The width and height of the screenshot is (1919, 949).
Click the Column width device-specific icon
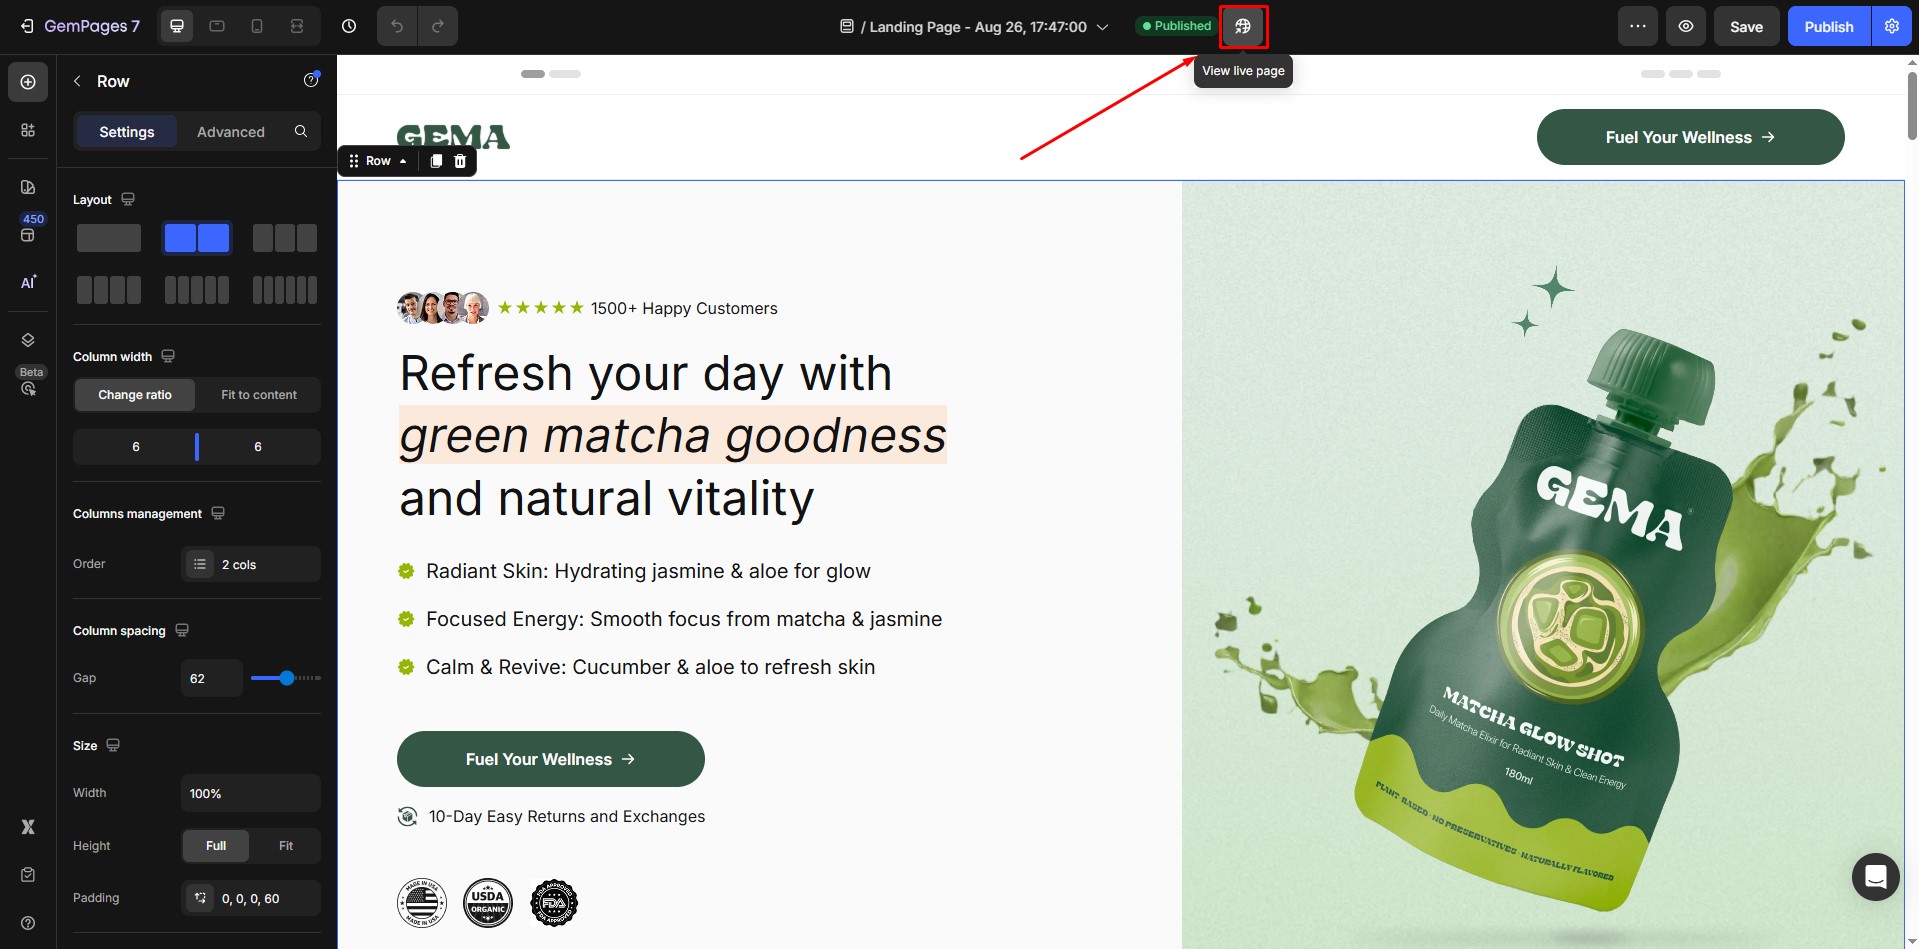pyautogui.click(x=168, y=356)
